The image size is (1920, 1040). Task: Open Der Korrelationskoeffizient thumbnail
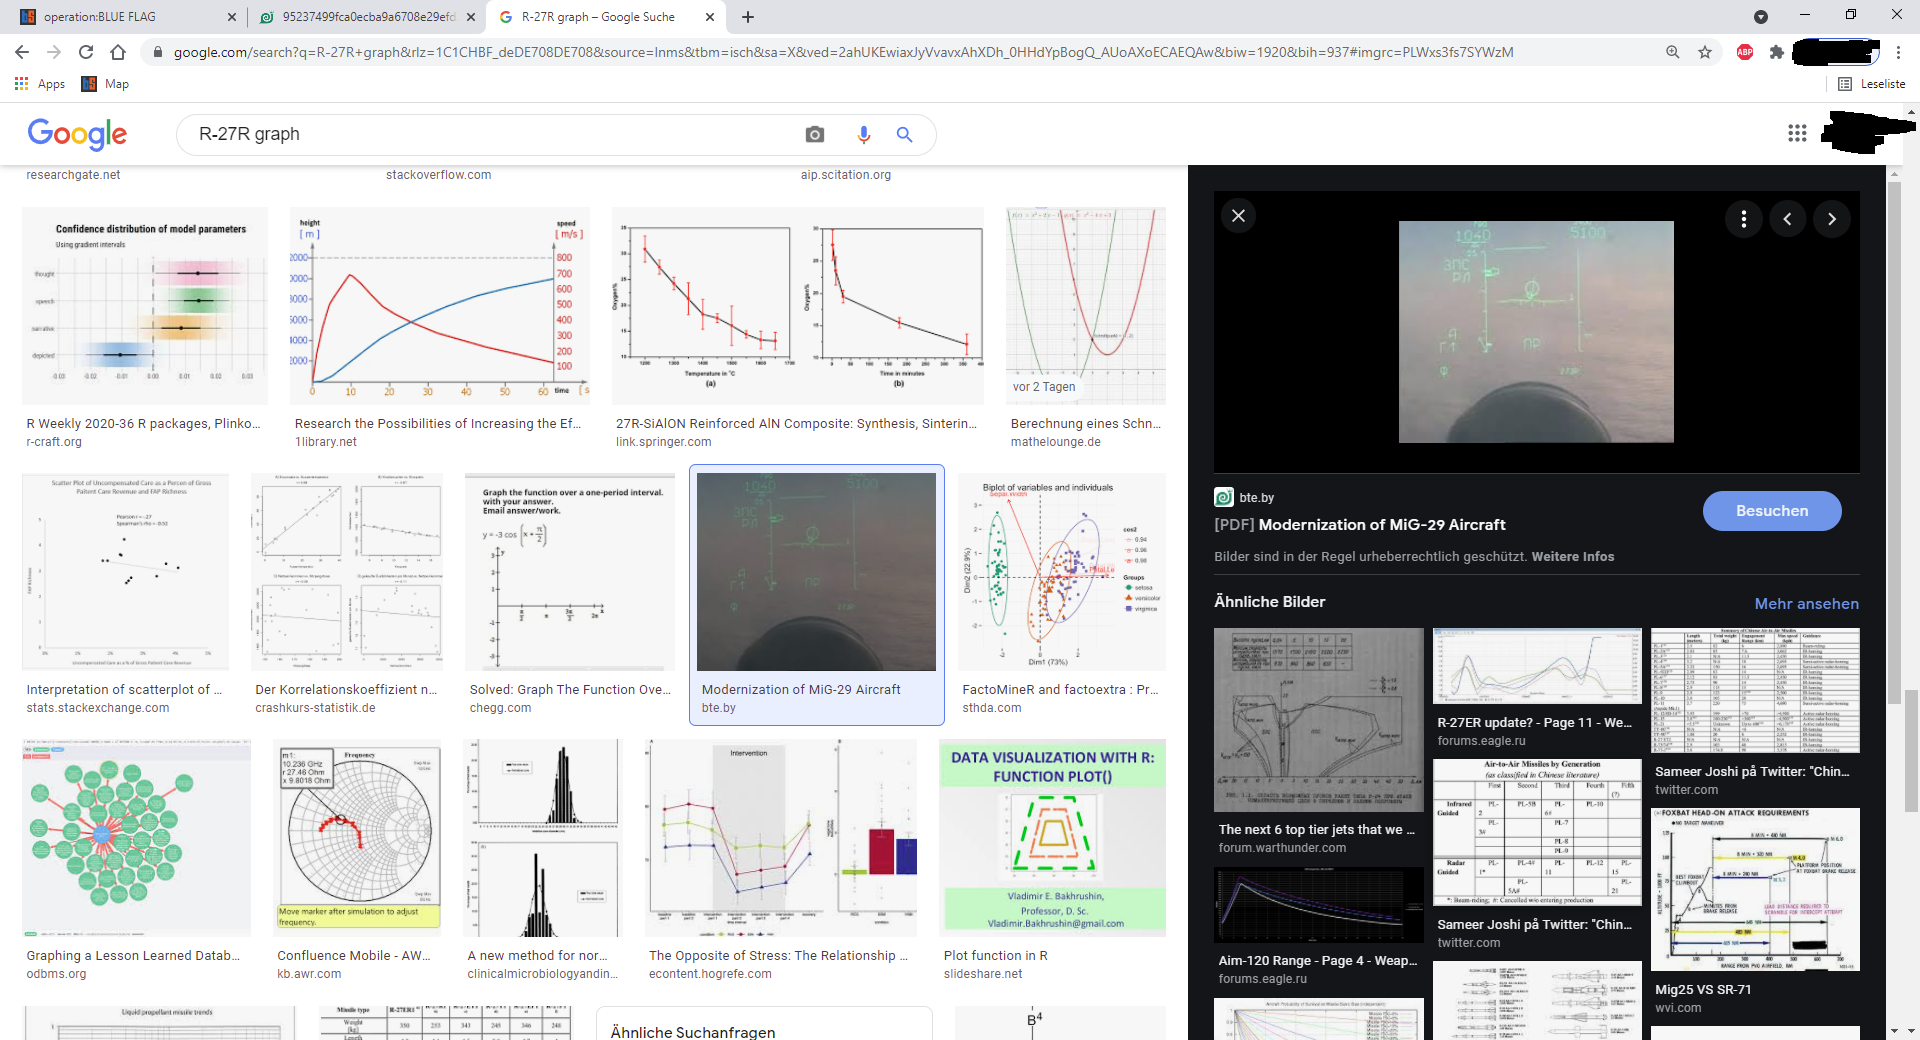point(347,572)
